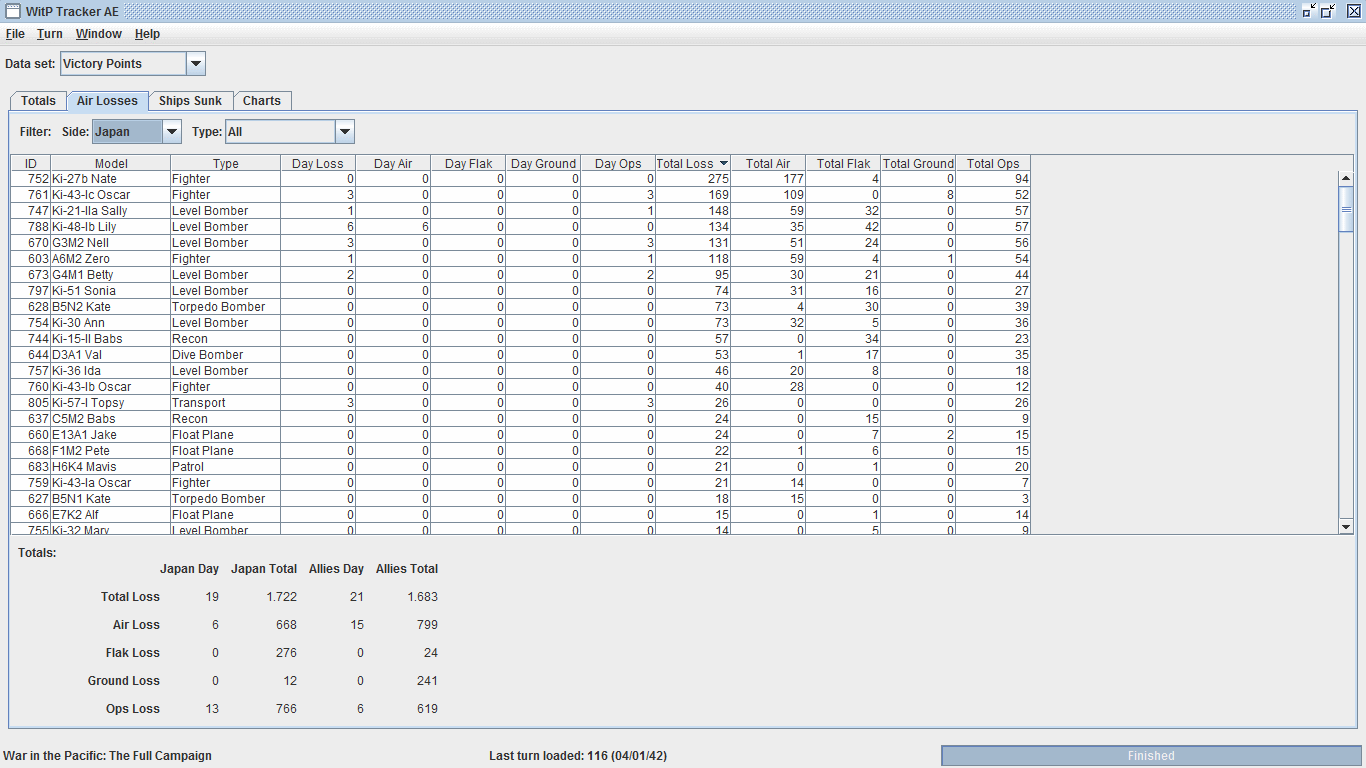Switch to the Ships Sunk tab
The width and height of the screenshot is (1366, 768).
coord(190,101)
